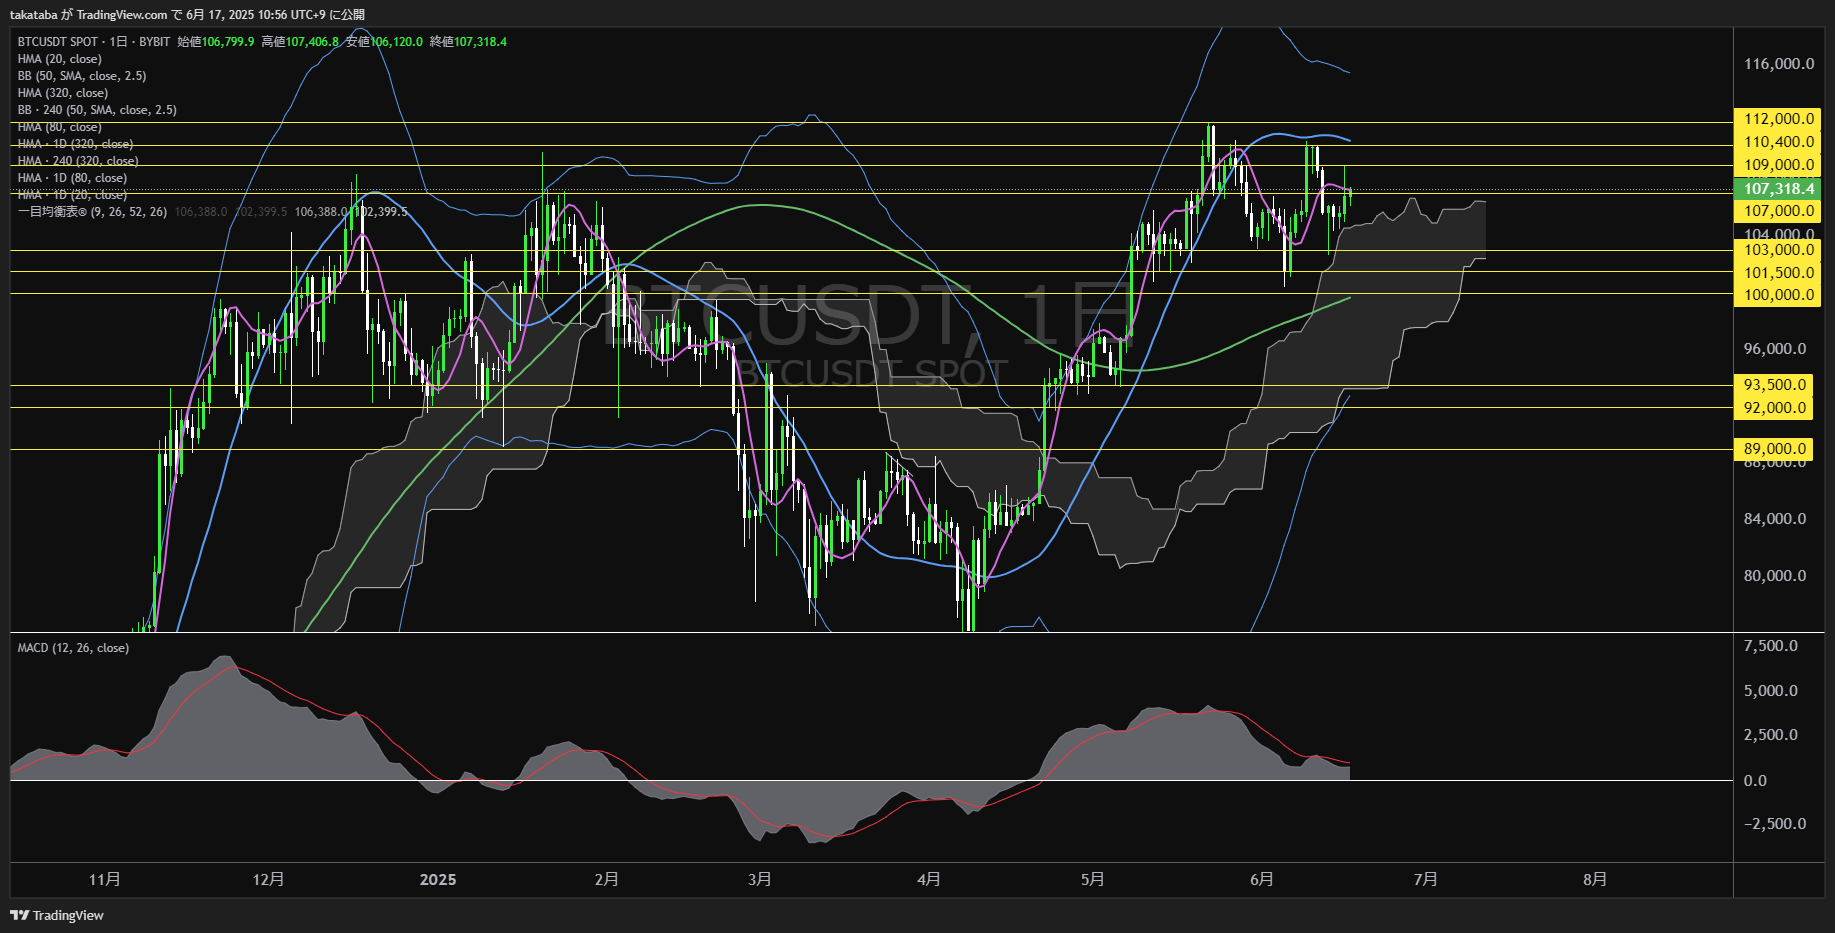This screenshot has height=933, width=1835.
Task: Click the 11月 time axis label
Action: pyautogui.click(x=105, y=879)
